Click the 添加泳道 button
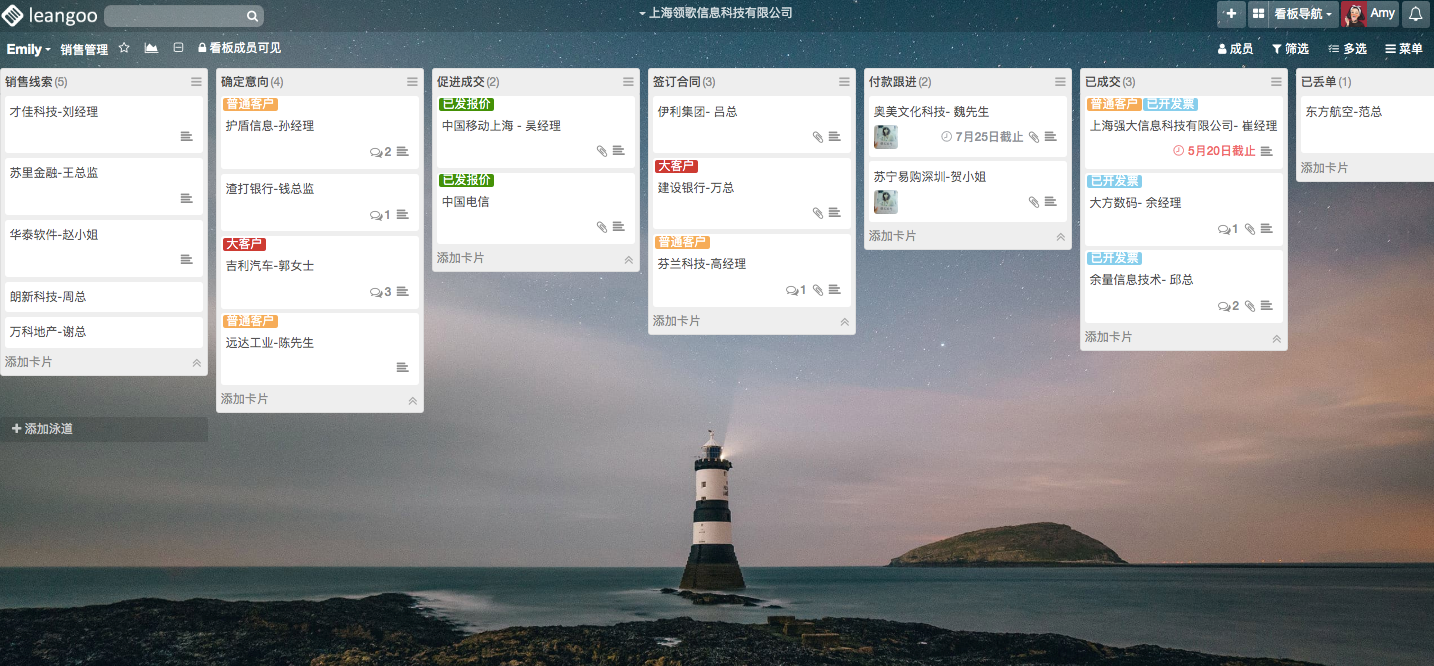Screen dimensions: 1434x666 pos(42,429)
